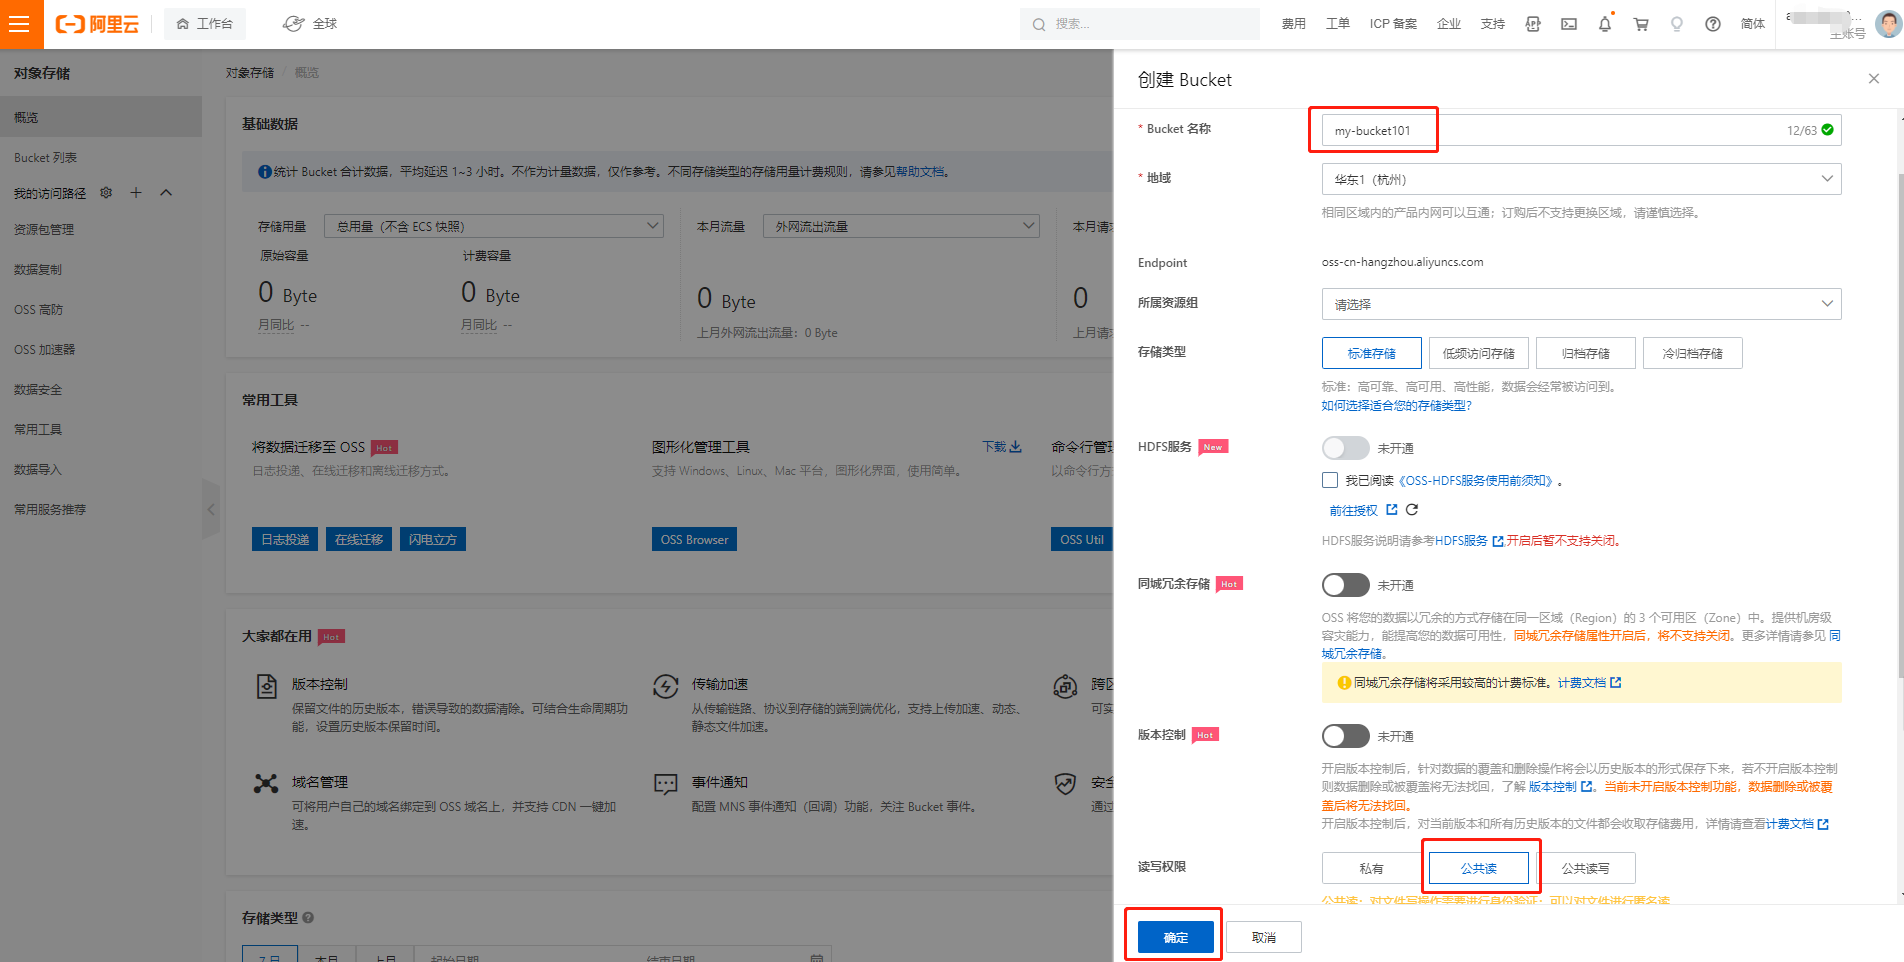Open the 全球 region selector
The height and width of the screenshot is (962, 1904).
pos(310,24)
